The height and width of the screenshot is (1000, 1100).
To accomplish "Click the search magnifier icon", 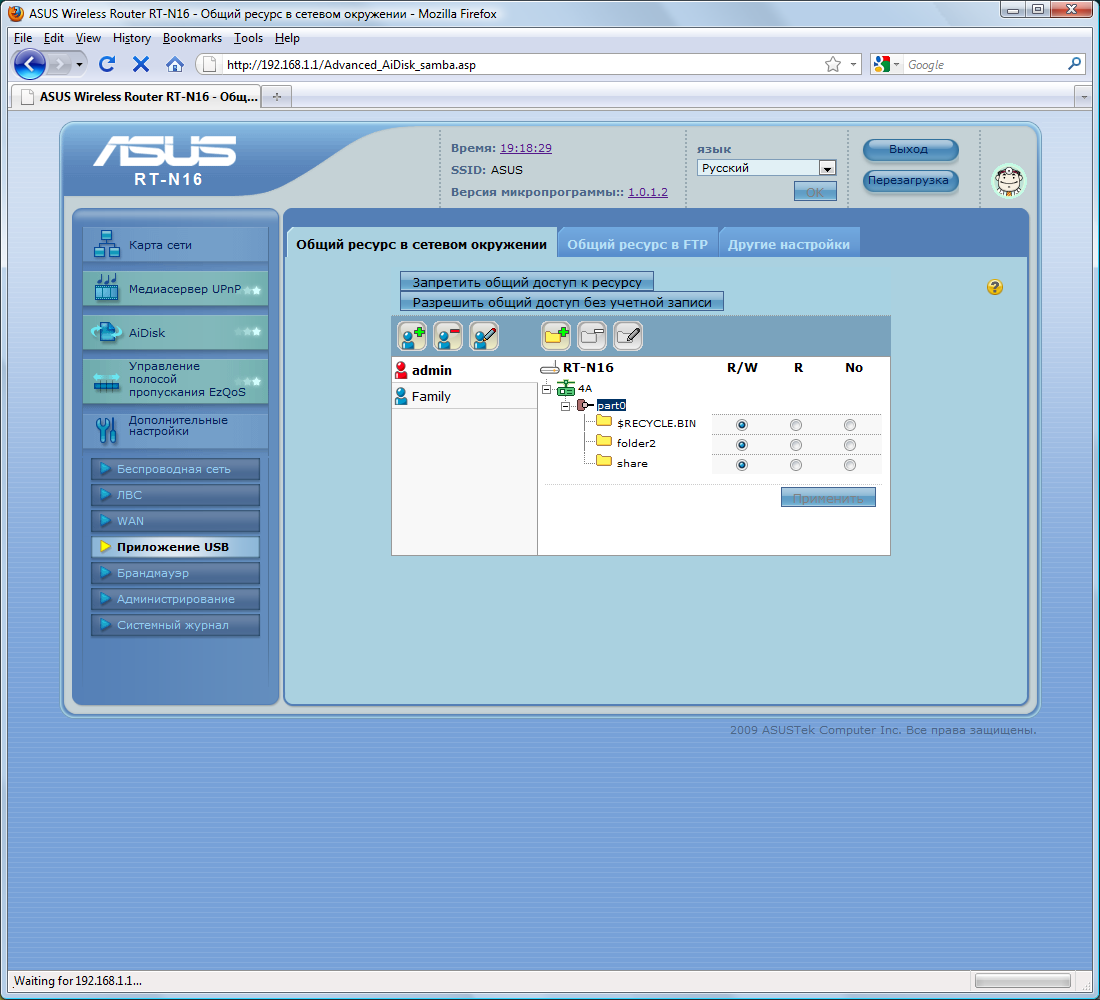I will 1074,64.
